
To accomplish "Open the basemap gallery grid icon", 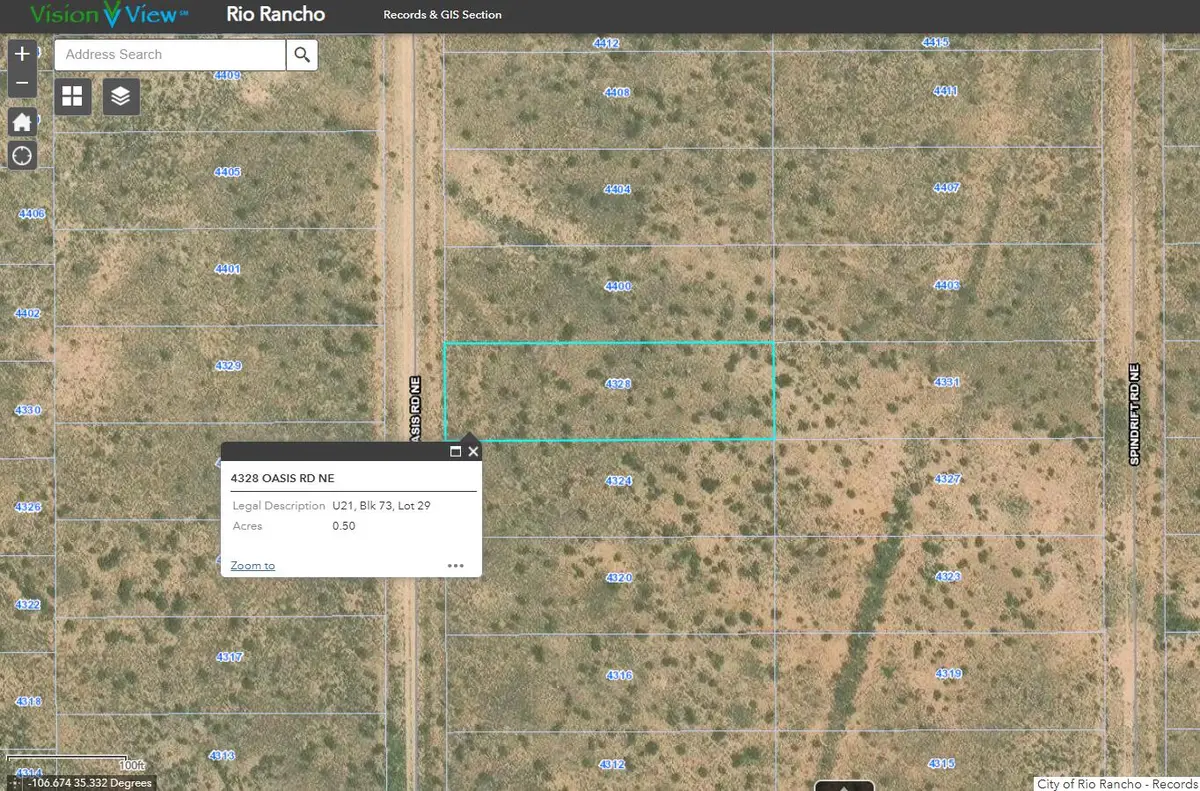I will tap(71, 96).
